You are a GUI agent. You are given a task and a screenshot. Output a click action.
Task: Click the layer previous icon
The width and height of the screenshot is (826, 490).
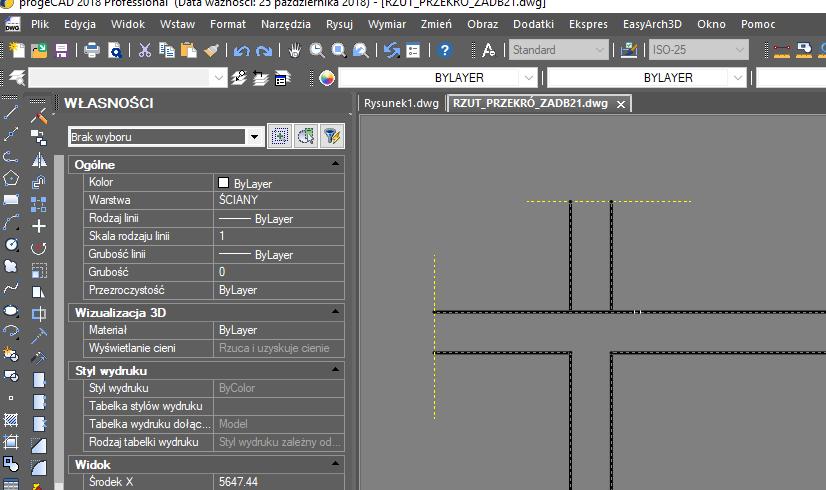(x=260, y=78)
